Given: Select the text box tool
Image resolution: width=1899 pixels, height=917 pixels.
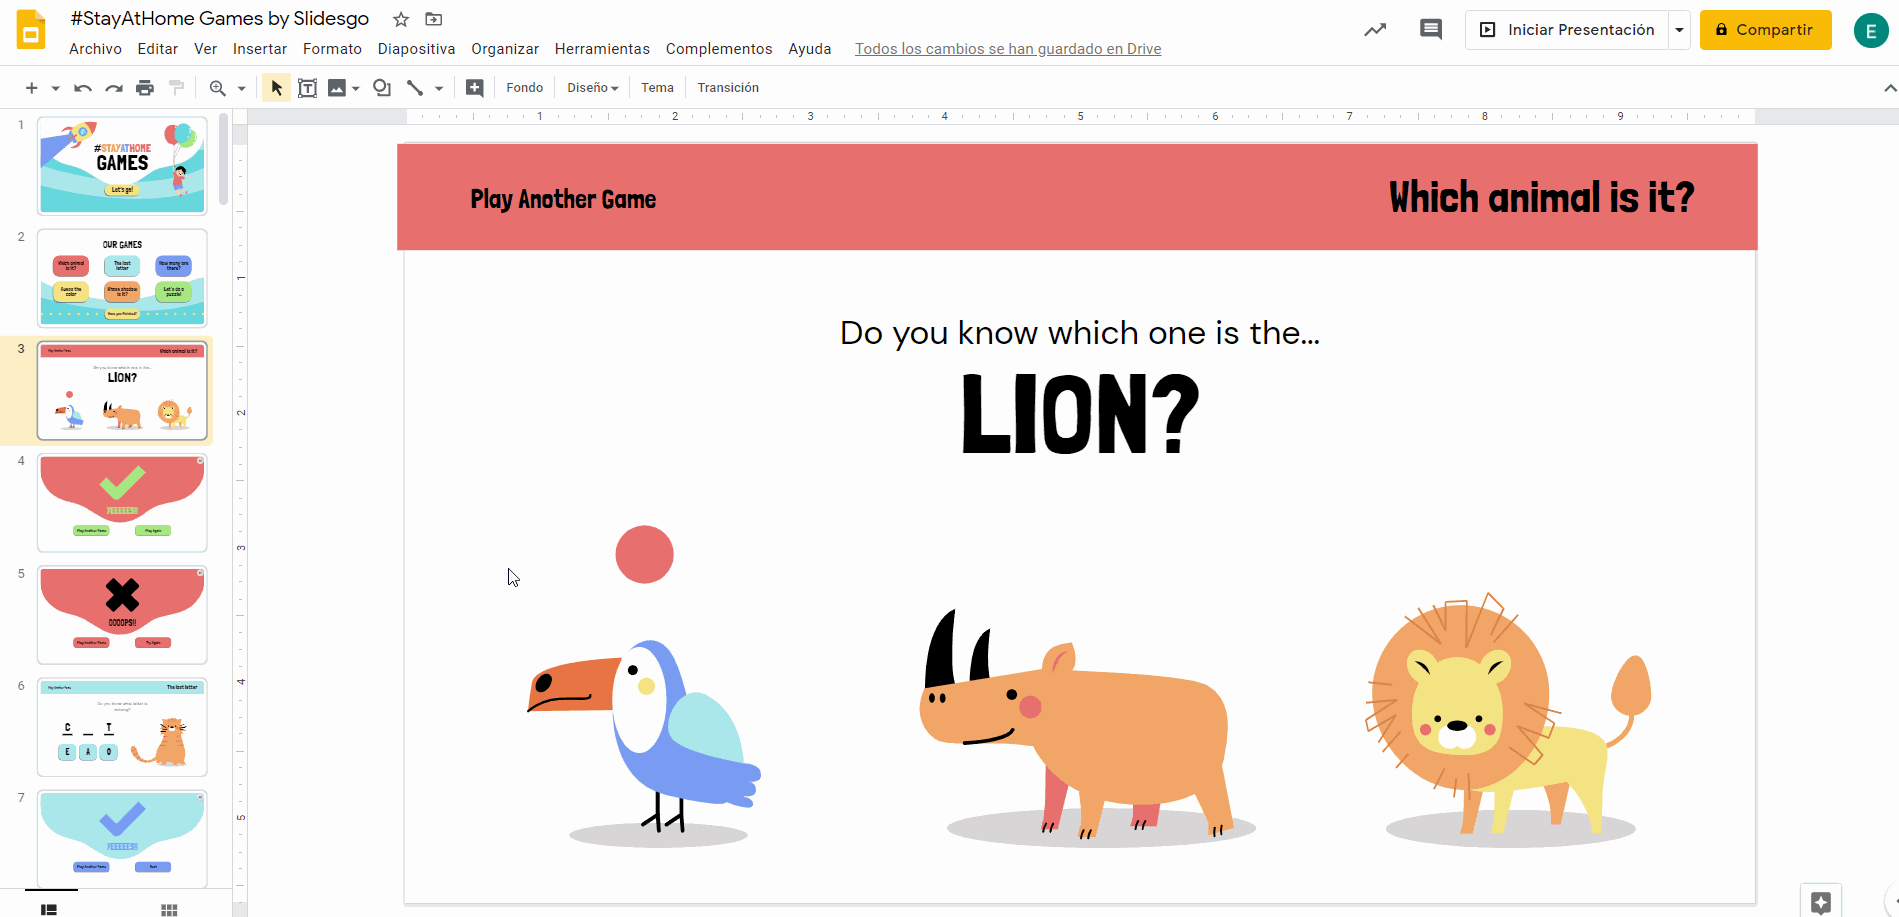Looking at the screenshot, I should 308,88.
